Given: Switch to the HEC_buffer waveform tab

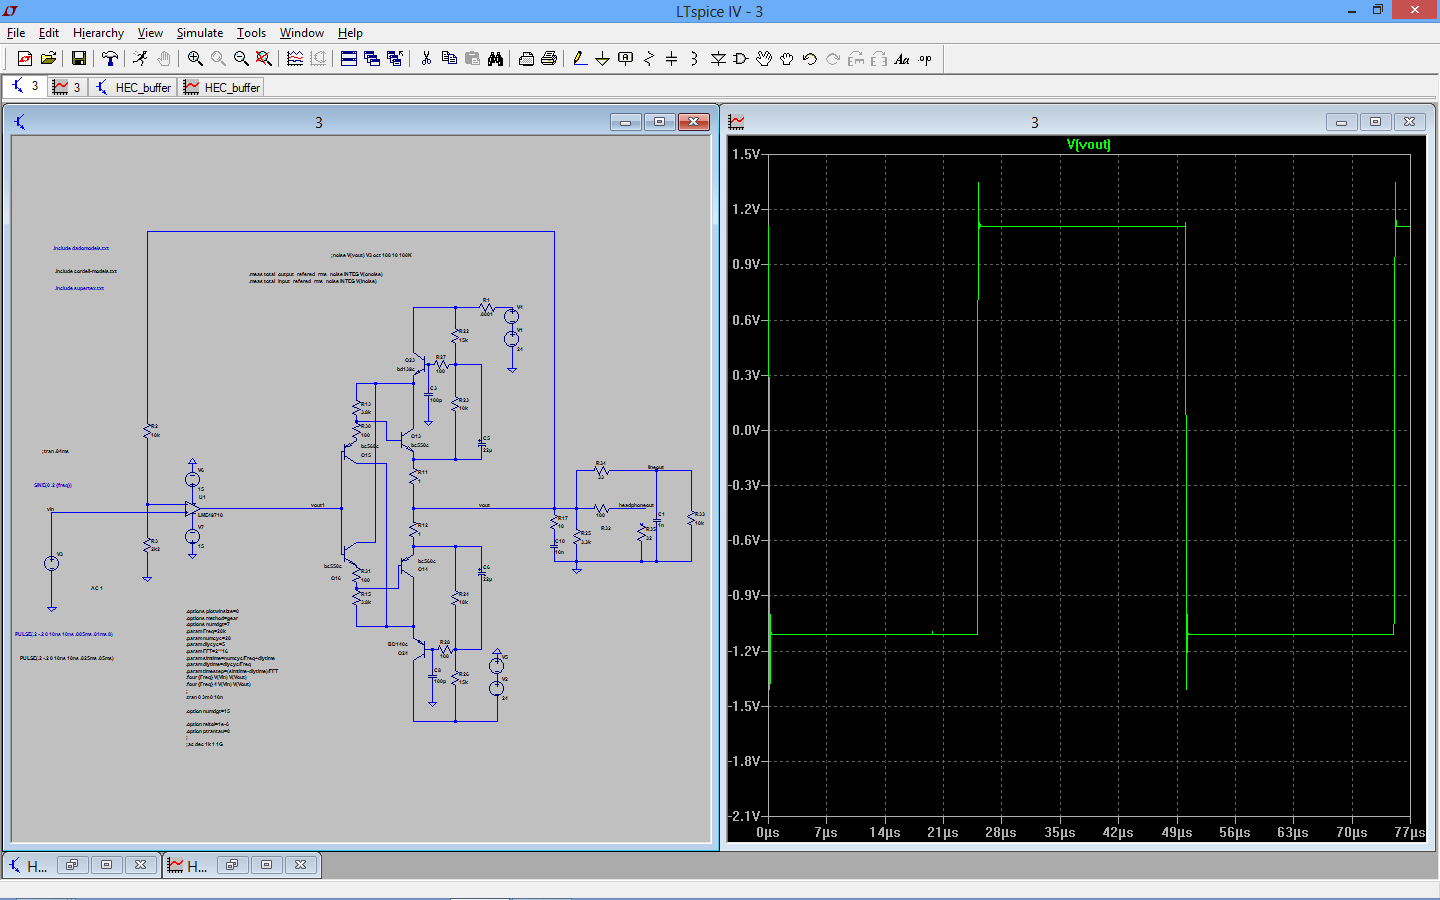Looking at the screenshot, I should click(x=222, y=87).
